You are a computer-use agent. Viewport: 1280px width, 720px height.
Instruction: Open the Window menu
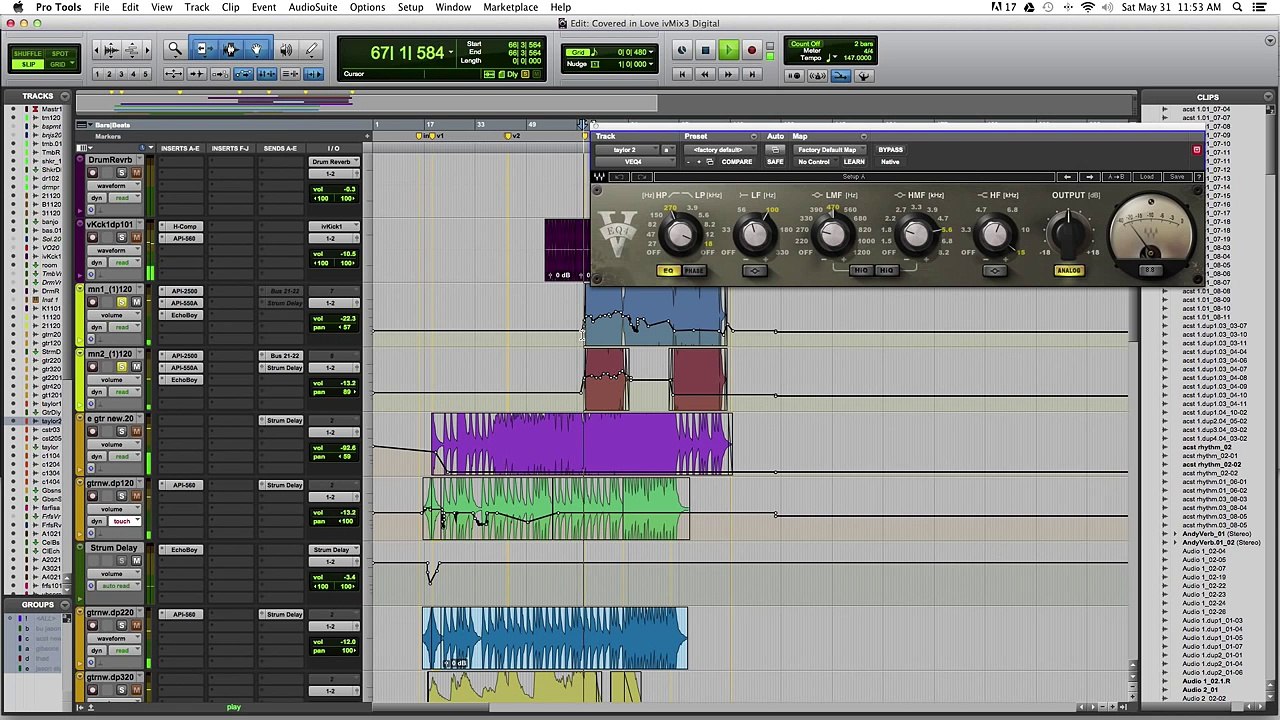pyautogui.click(x=453, y=7)
